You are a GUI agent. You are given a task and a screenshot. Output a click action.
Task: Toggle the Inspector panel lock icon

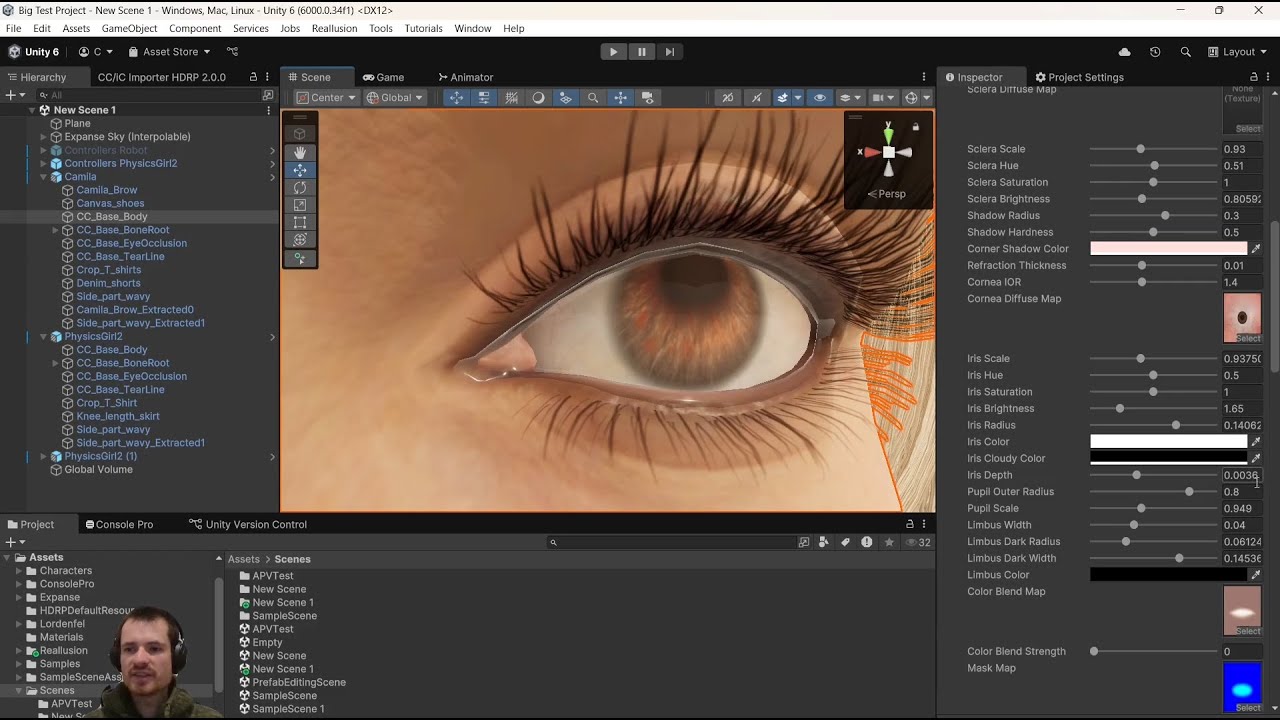(x=1254, y=77)
